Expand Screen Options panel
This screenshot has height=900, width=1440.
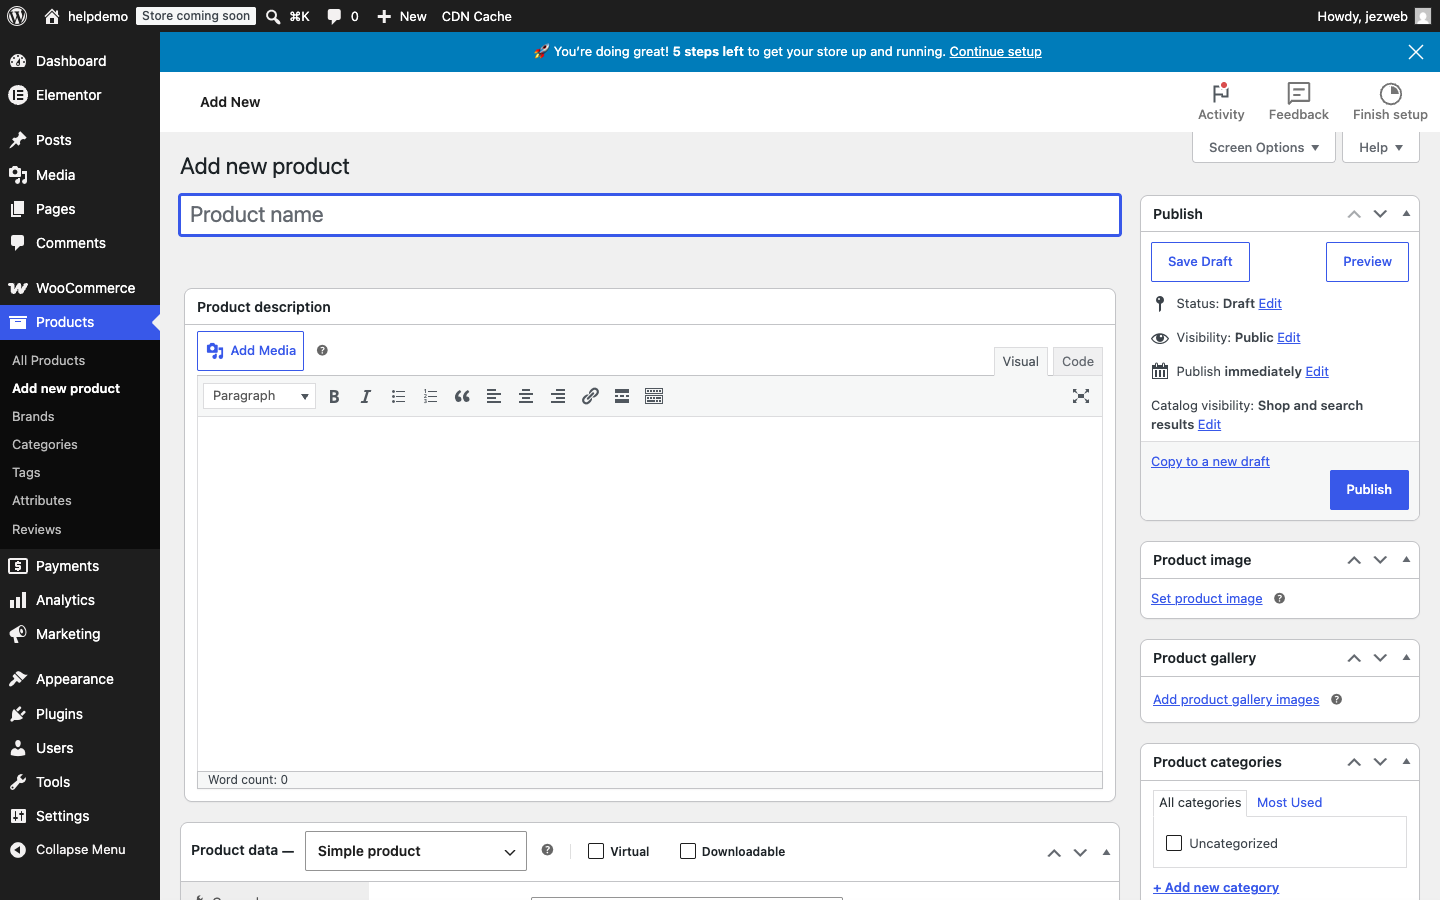click(1264, 147)
